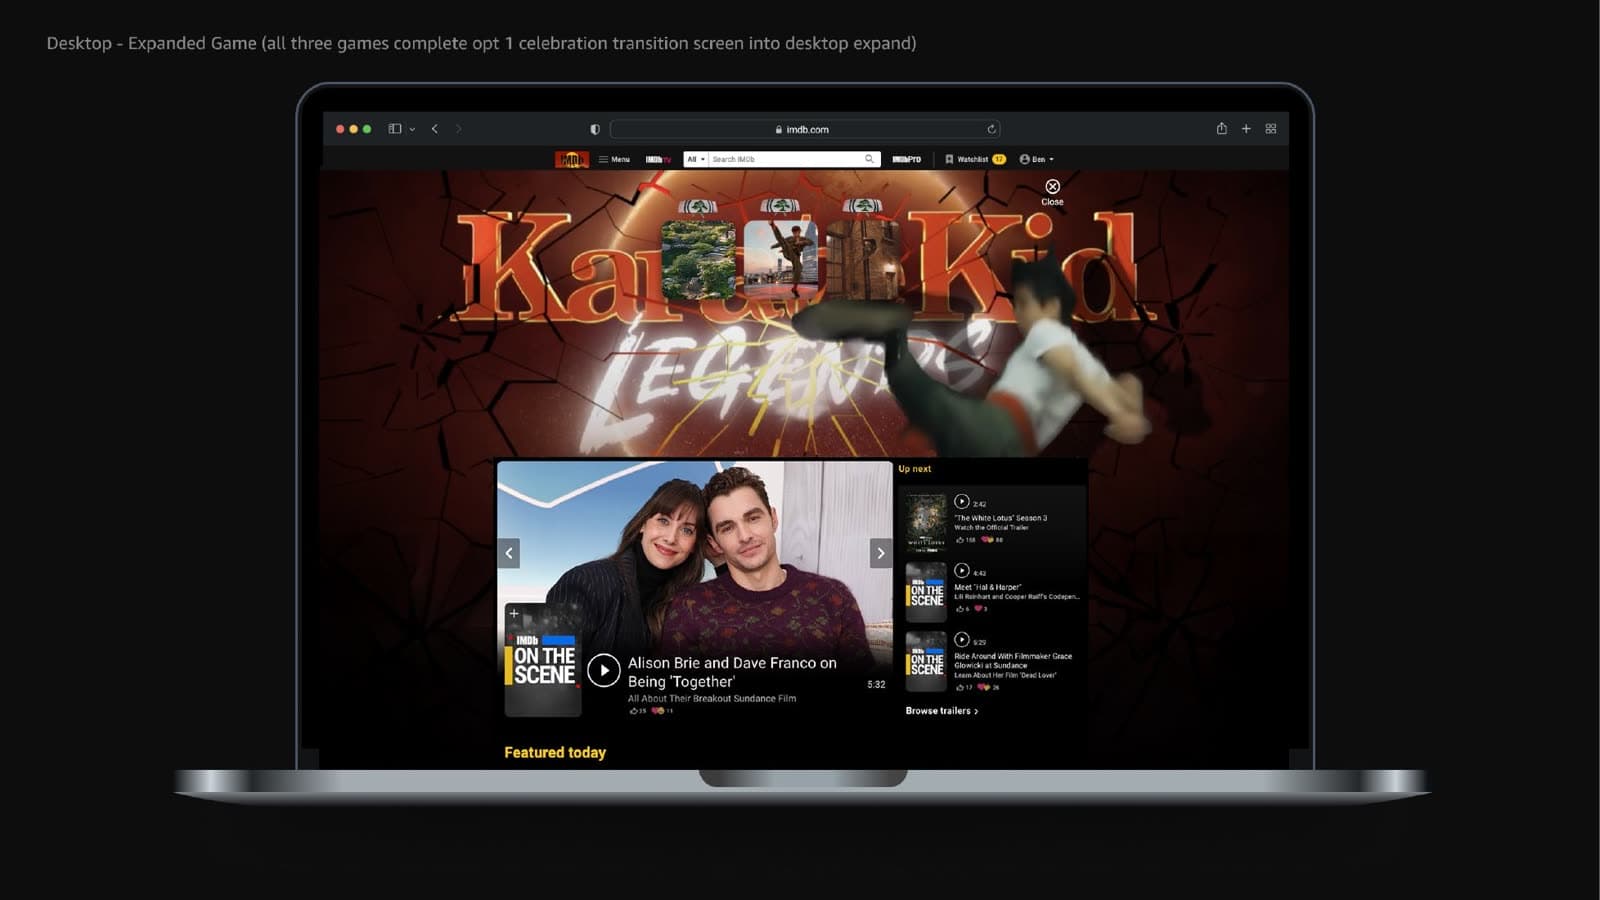This screenshot has width=1600, height=900.
Task: Click the Safari Share icon
Action: 1221,128
